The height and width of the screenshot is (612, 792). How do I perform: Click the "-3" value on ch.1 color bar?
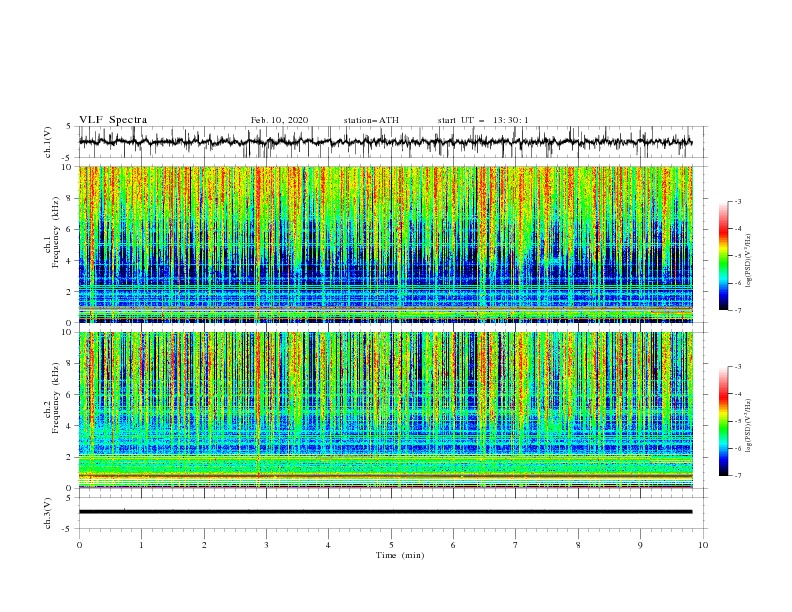[x=738, y=201]
